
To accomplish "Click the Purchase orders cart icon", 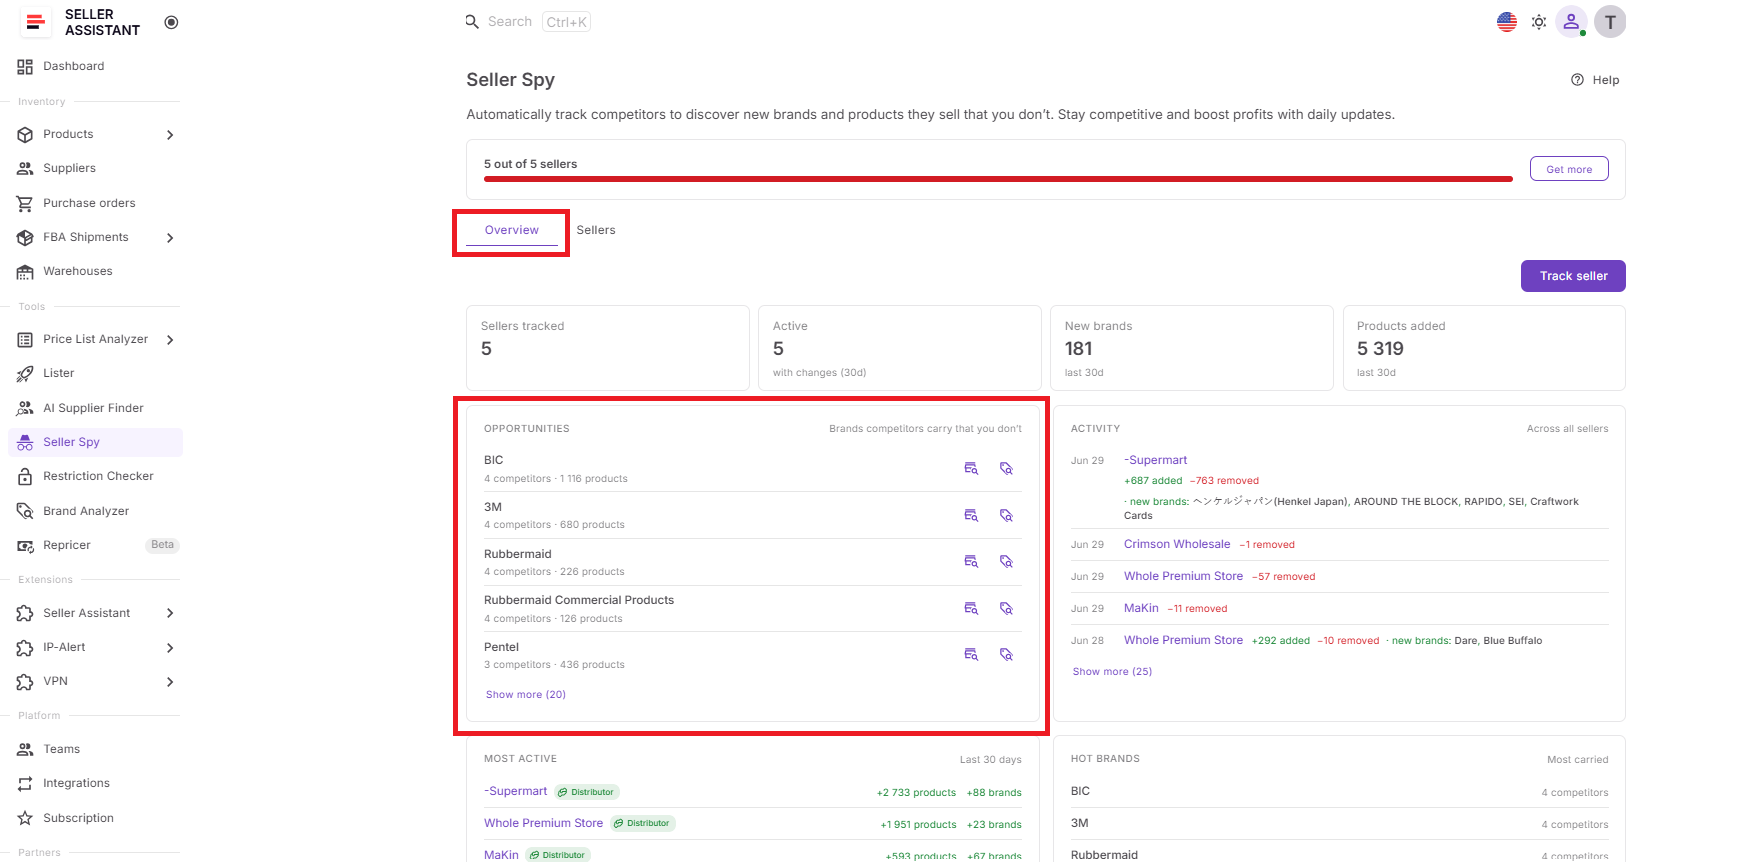I will coord(25,204).
